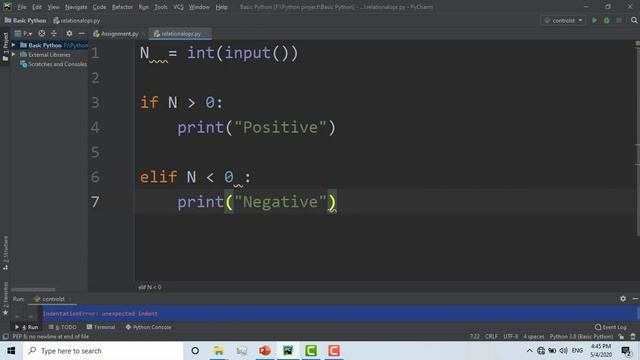Click the memory/trash icon in the status bar
The image size is (640, 360).
click(x=633, y=337)
